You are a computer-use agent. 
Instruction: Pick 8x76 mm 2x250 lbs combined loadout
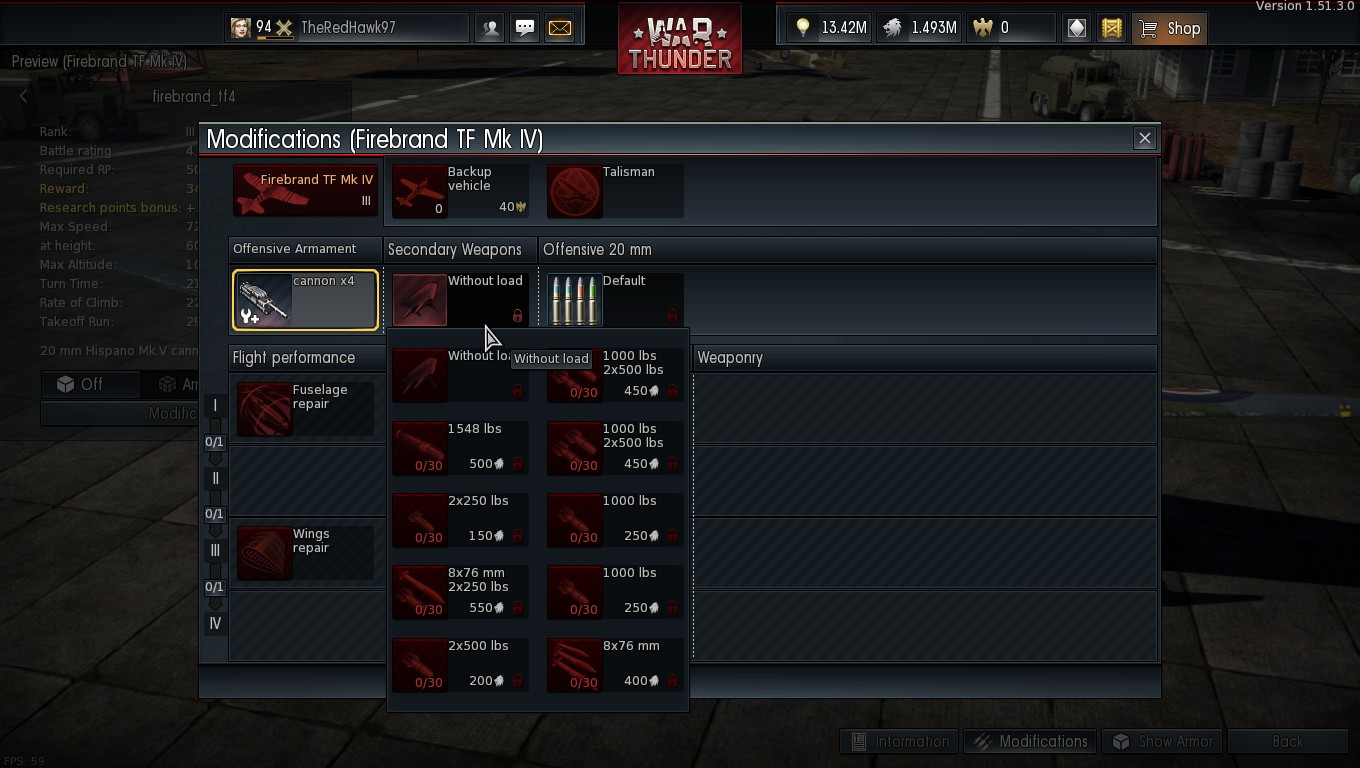460,591
